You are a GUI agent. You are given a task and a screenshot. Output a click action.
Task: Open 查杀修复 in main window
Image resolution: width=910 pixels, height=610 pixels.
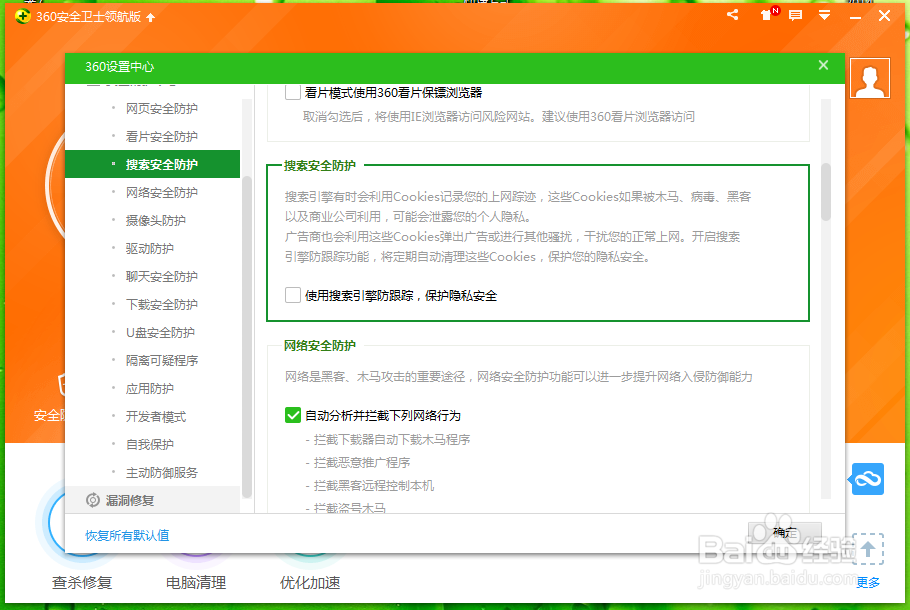82,582
